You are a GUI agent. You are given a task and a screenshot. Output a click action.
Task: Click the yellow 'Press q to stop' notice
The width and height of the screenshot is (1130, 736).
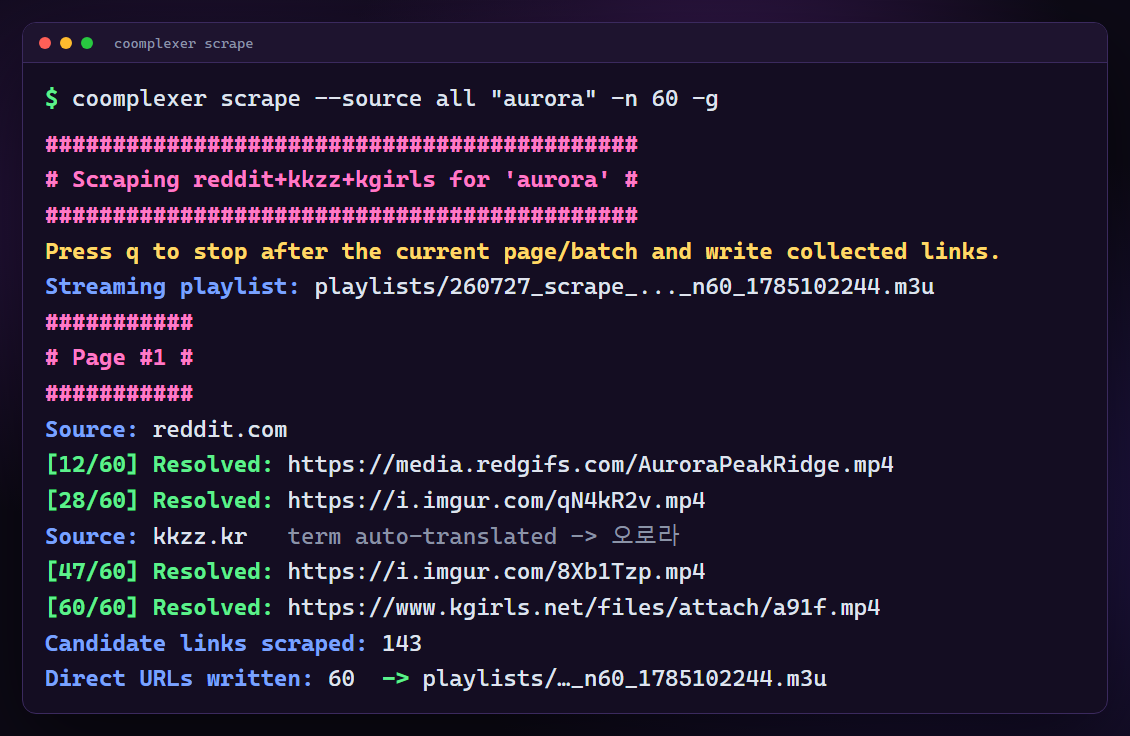tap(522, 252)
